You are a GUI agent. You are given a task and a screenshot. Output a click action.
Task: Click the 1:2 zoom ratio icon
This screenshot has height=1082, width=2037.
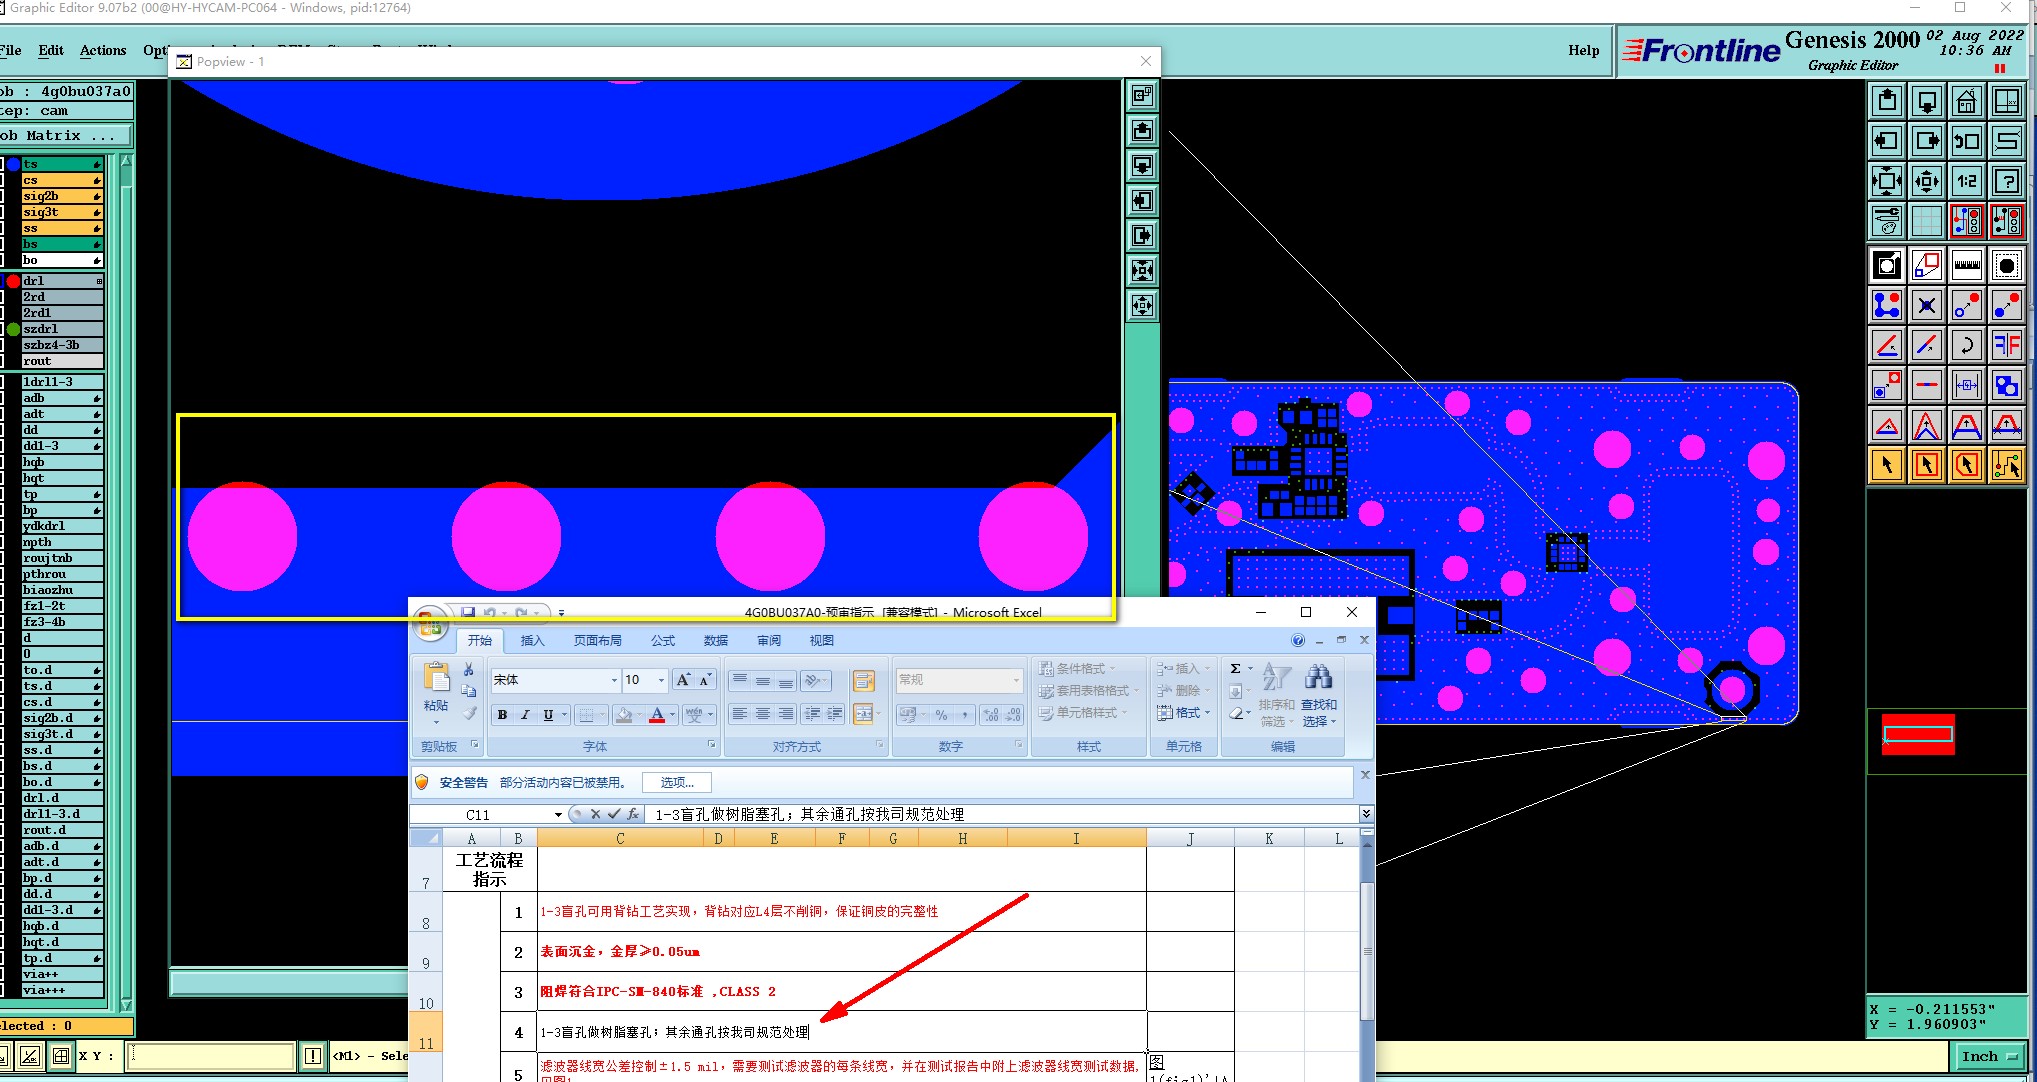click(x=1966, y=181)
